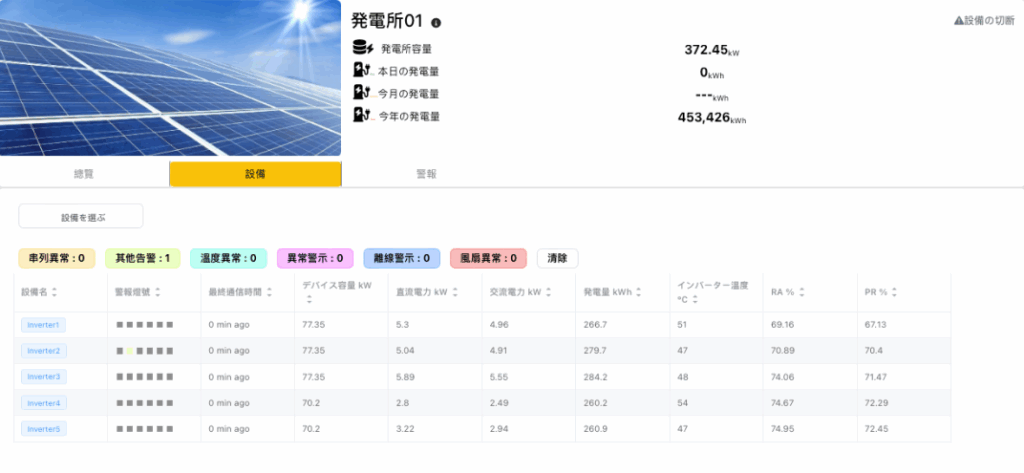Click Inverter1's alarm indicator lights
Image resolution: width=1024 pixels, height=473 pixels.
pos(145,325)
